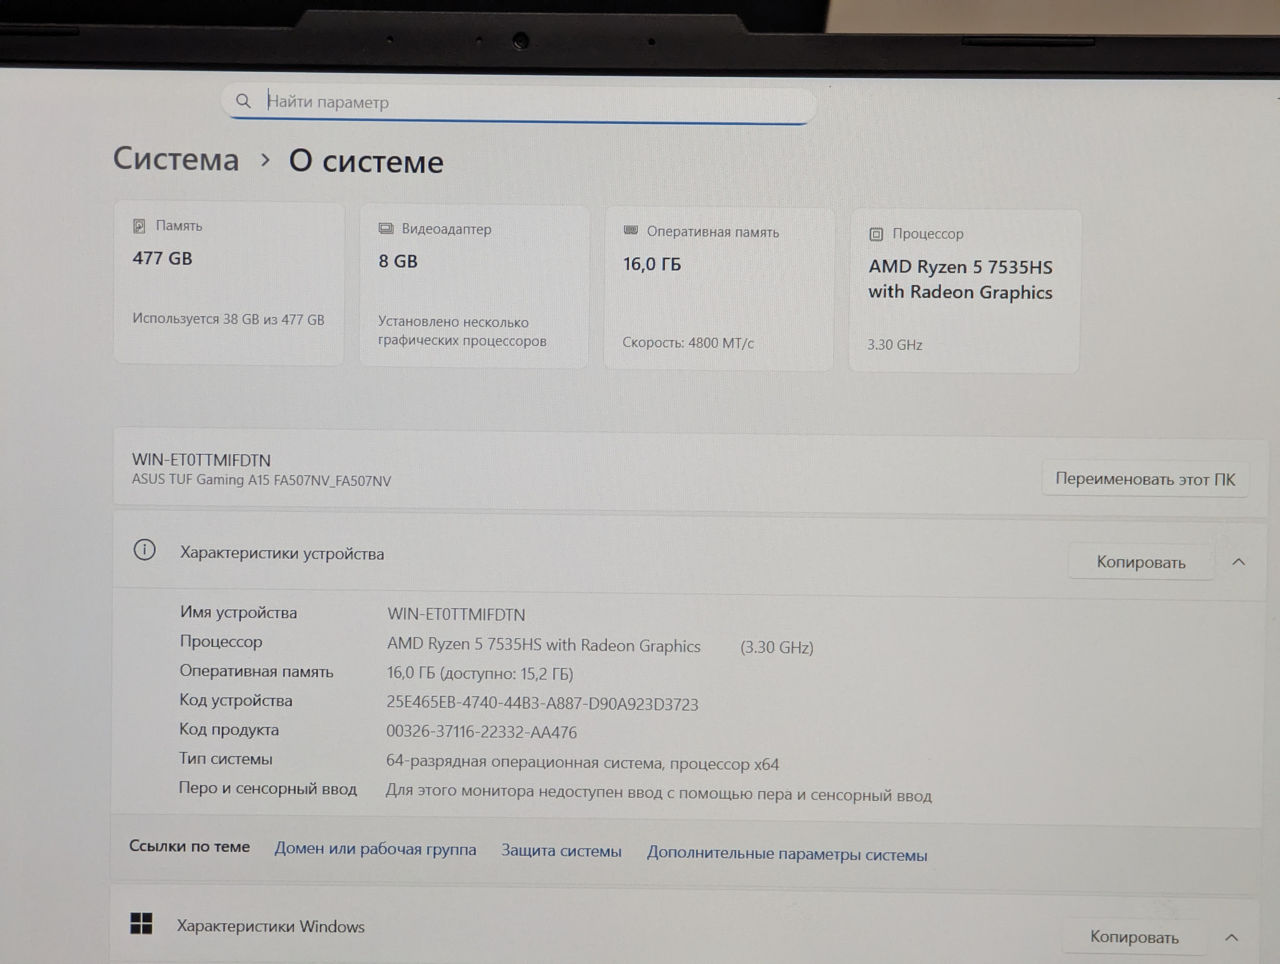Image resolution: width=1280 pixels, height=964 pixels.
Task: Collapse the Характеристики устройства section chevron
Action: click(x=1238, y=562)
